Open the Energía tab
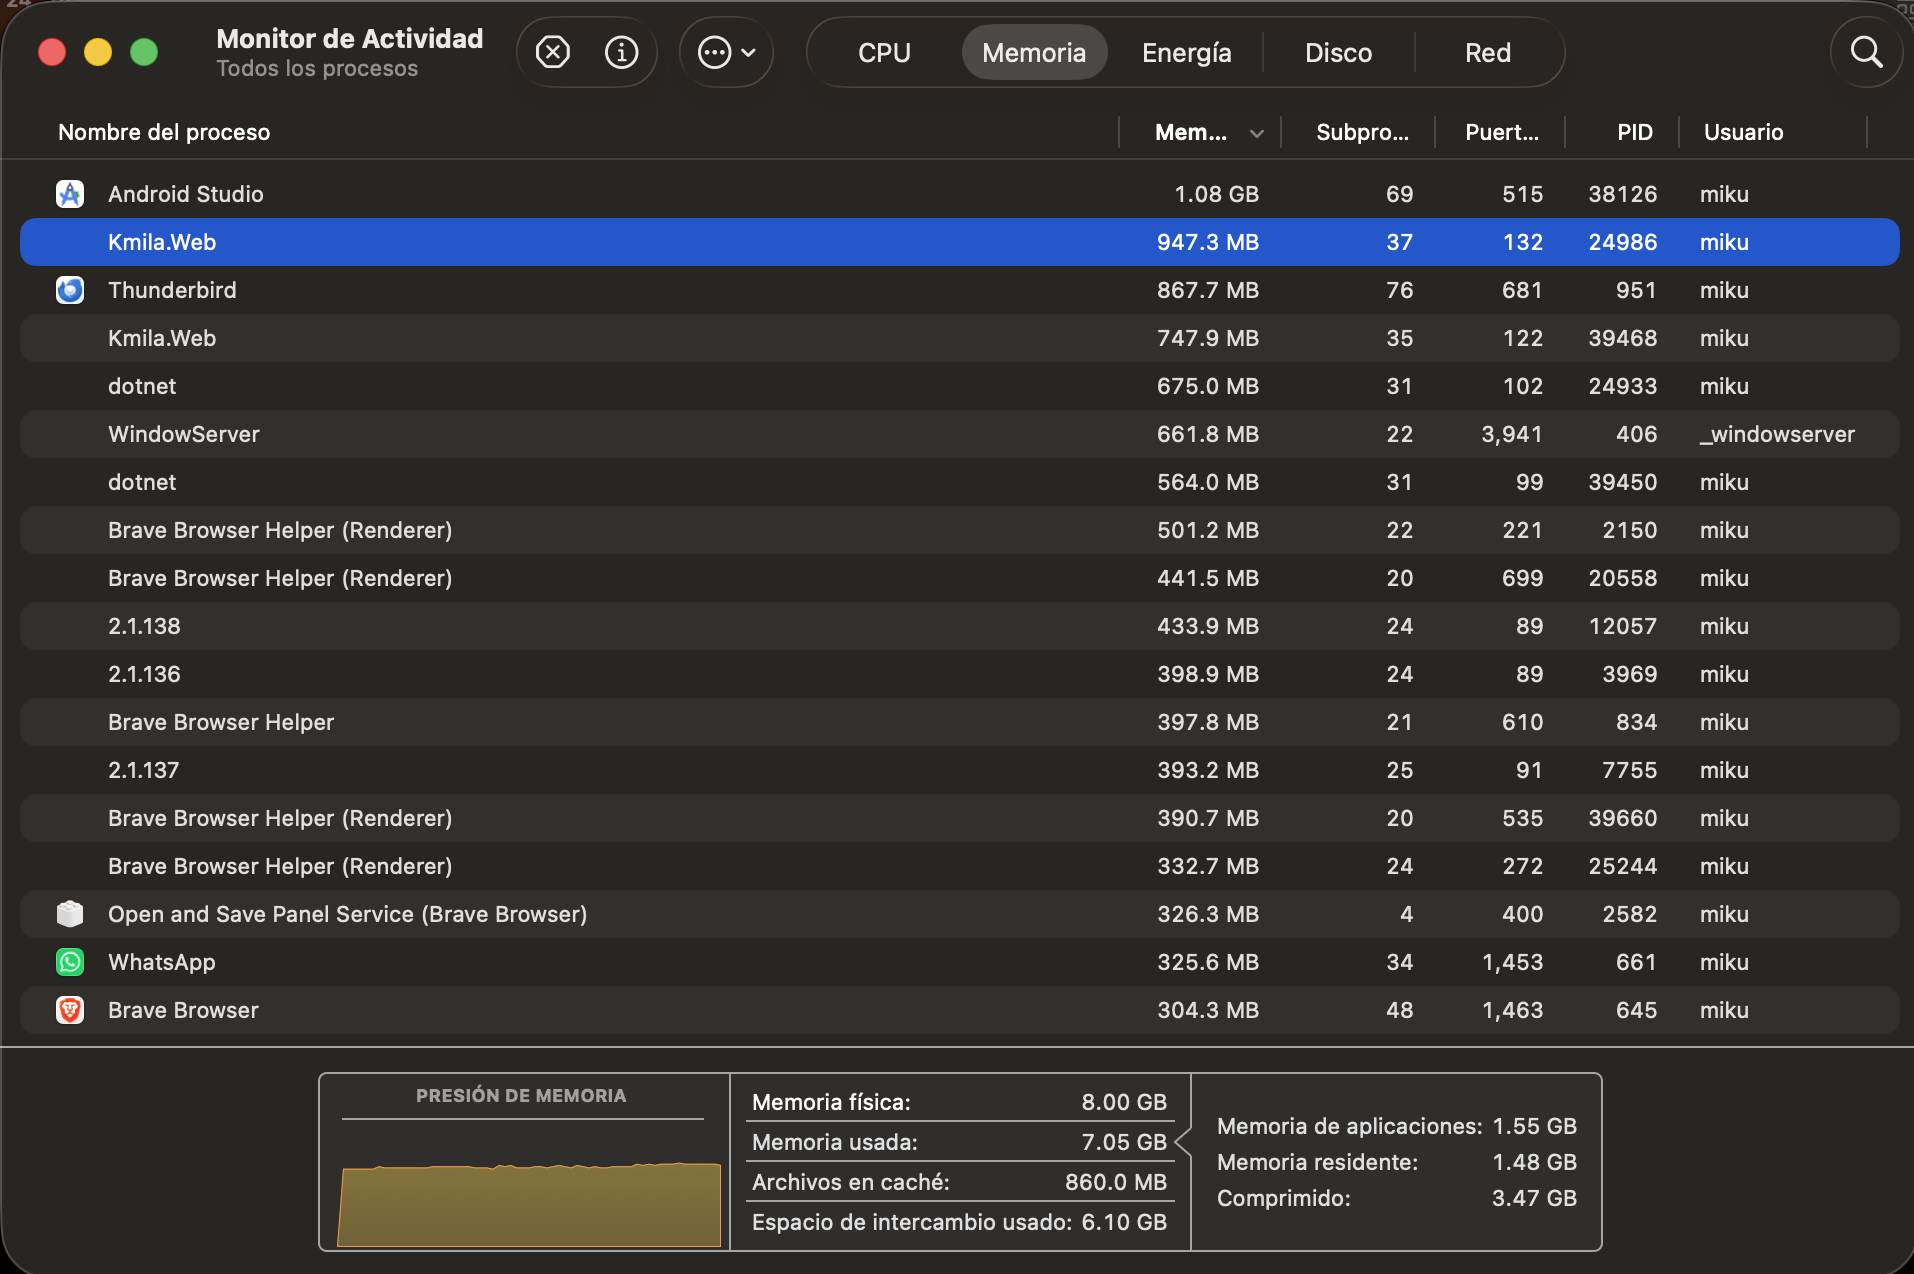Image resolution: width=1914 pixels, height=1274 pixels. [x=1187, y=52]
